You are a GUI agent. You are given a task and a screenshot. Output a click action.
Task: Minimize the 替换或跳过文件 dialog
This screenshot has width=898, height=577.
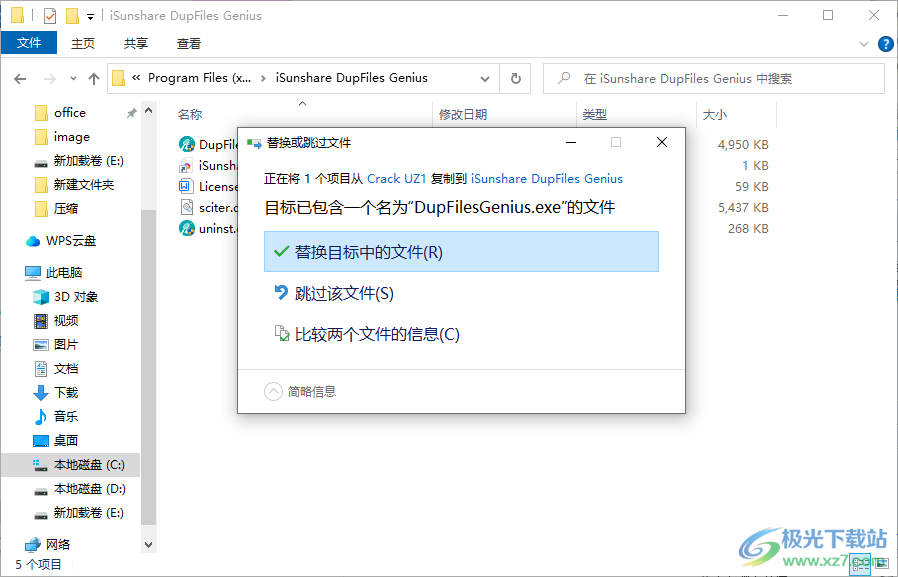click(570, 143)
